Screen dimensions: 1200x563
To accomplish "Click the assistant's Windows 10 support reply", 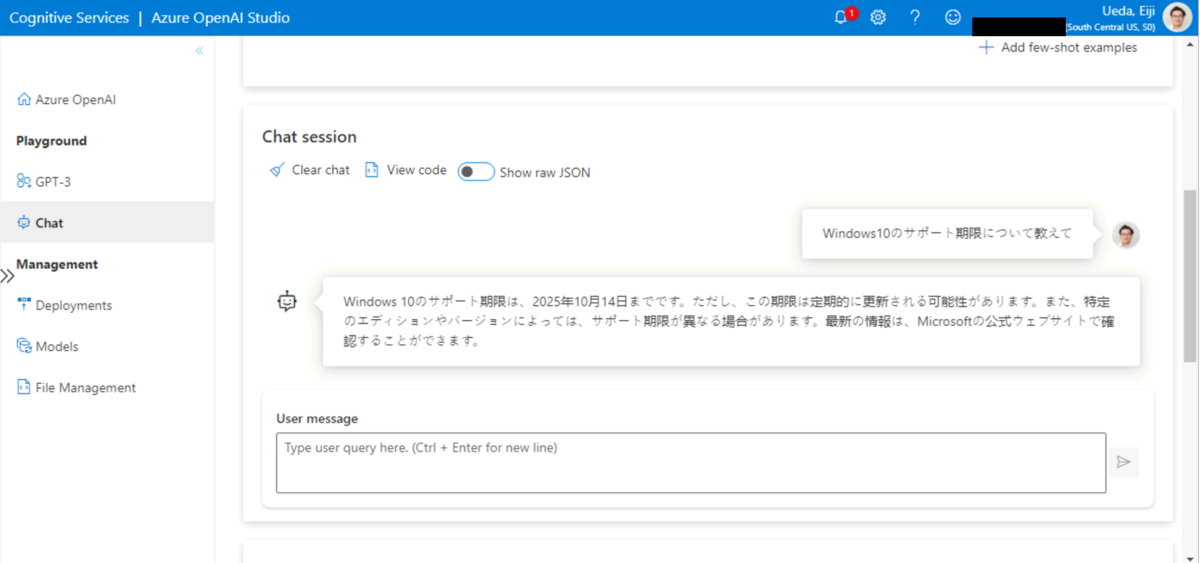I will 731,321.
